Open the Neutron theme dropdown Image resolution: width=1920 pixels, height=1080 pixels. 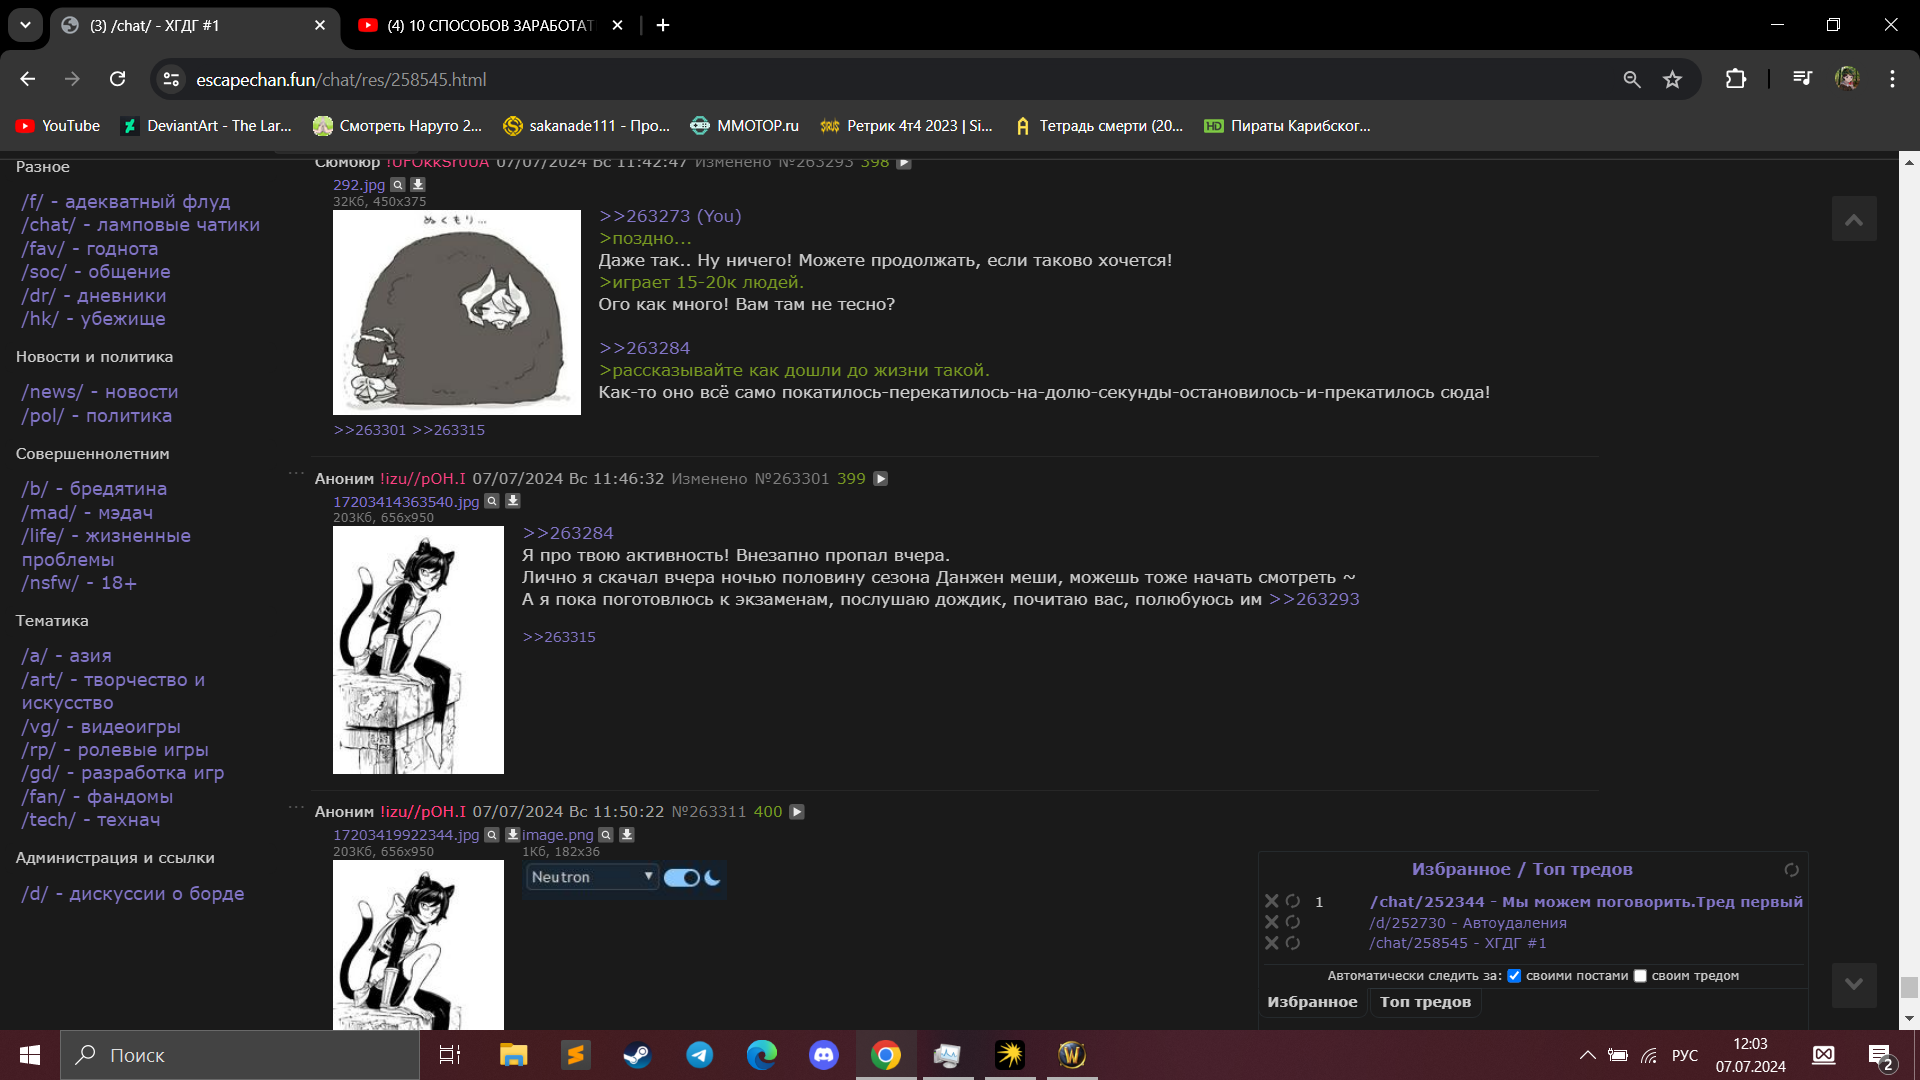pyautogui.click(x=592, y=877)
